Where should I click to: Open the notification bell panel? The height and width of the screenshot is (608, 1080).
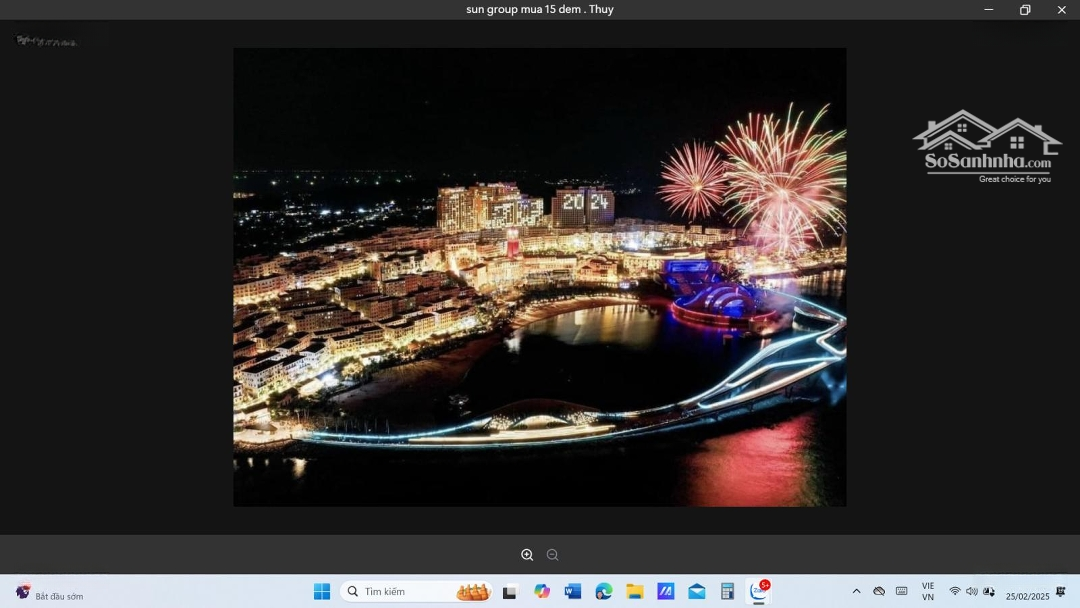point(1061,591)
